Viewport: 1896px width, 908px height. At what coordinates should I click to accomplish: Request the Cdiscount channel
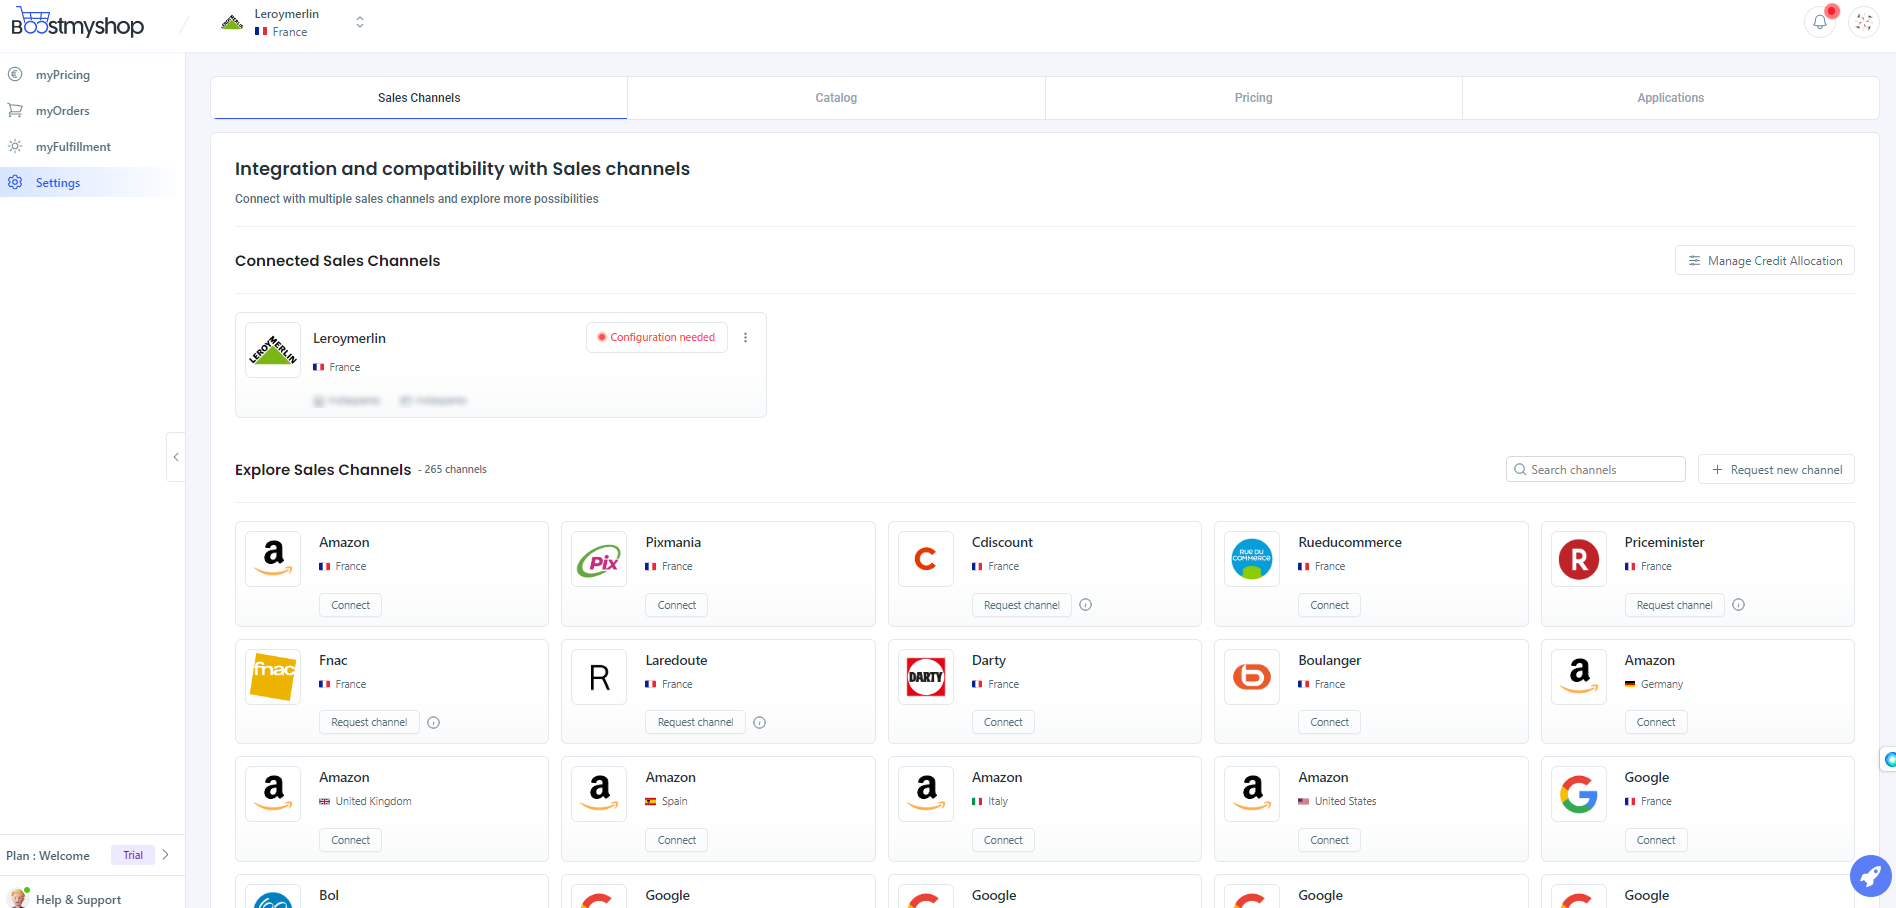(1021, 605)
